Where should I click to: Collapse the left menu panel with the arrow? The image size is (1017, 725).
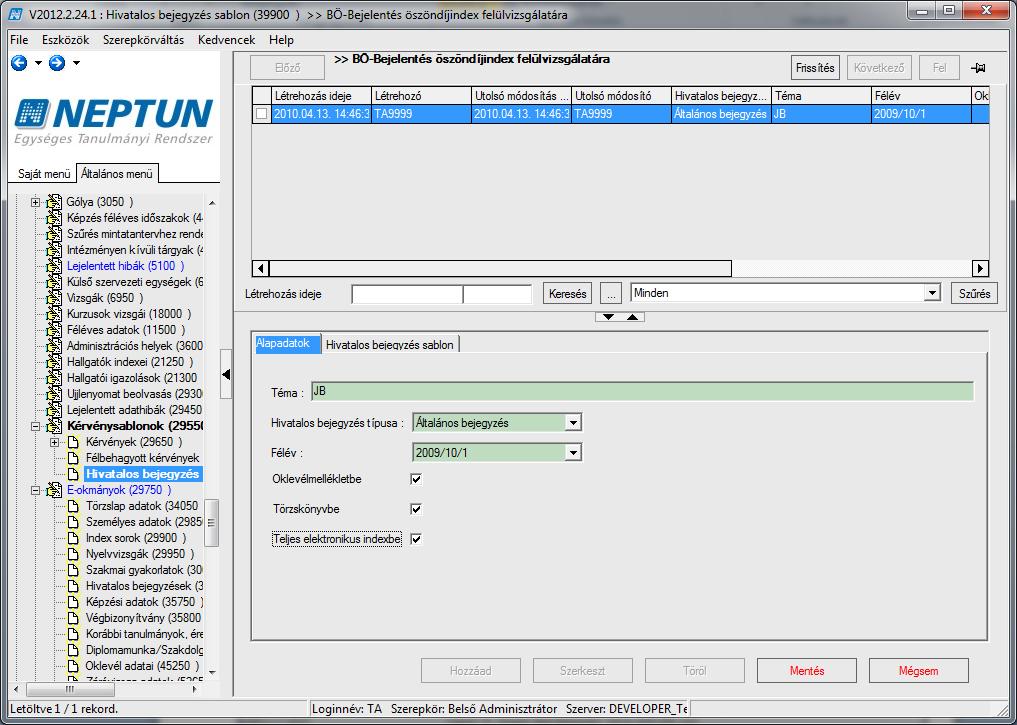(226, 374)
